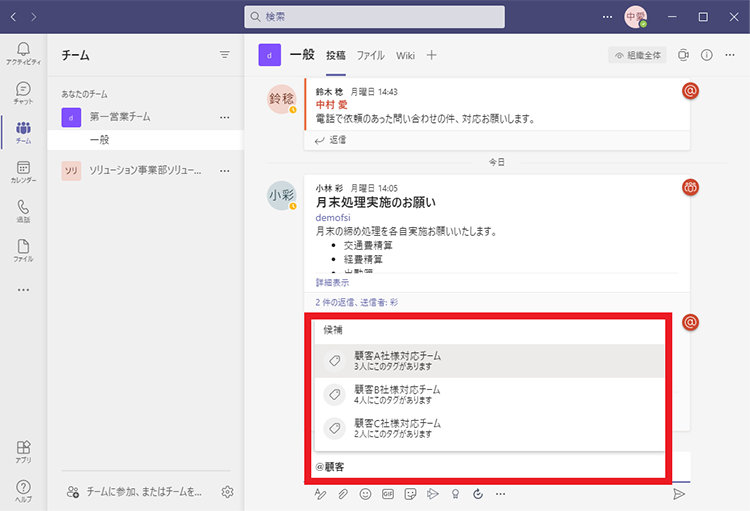Screen dimensions: 750x511
Task: Select the 第一営業チーム team
Action: tap(120, 117)
